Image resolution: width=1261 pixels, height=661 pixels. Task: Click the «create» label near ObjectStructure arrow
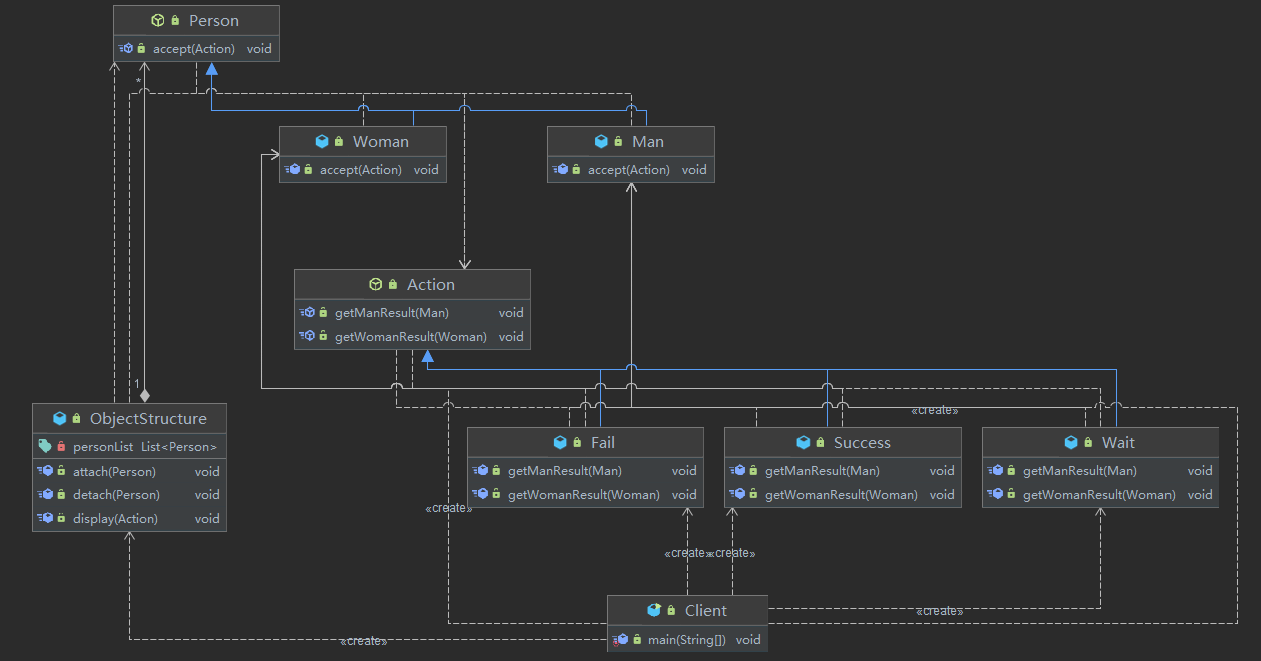[x=363, y=641]
